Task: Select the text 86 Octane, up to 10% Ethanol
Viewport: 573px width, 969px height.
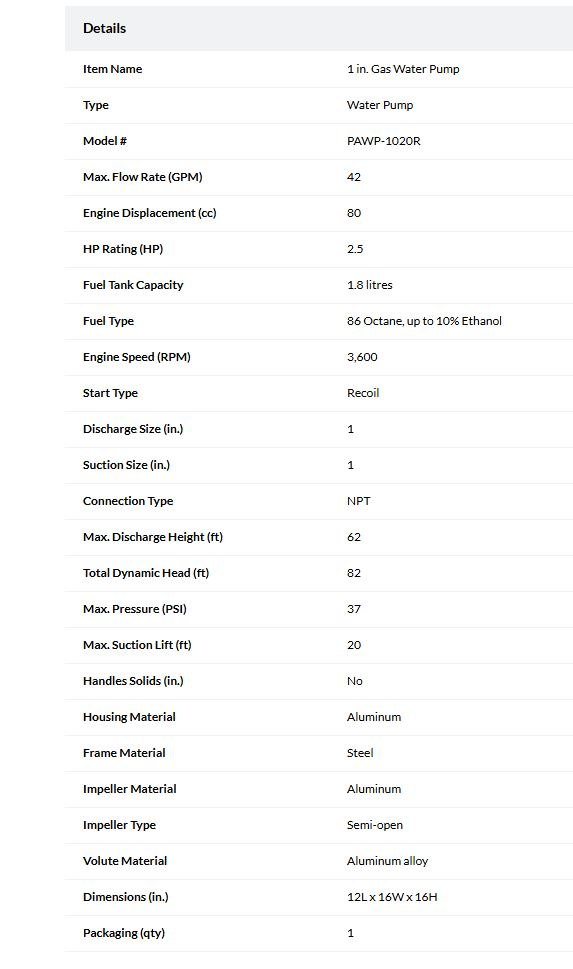Action: 424,321
